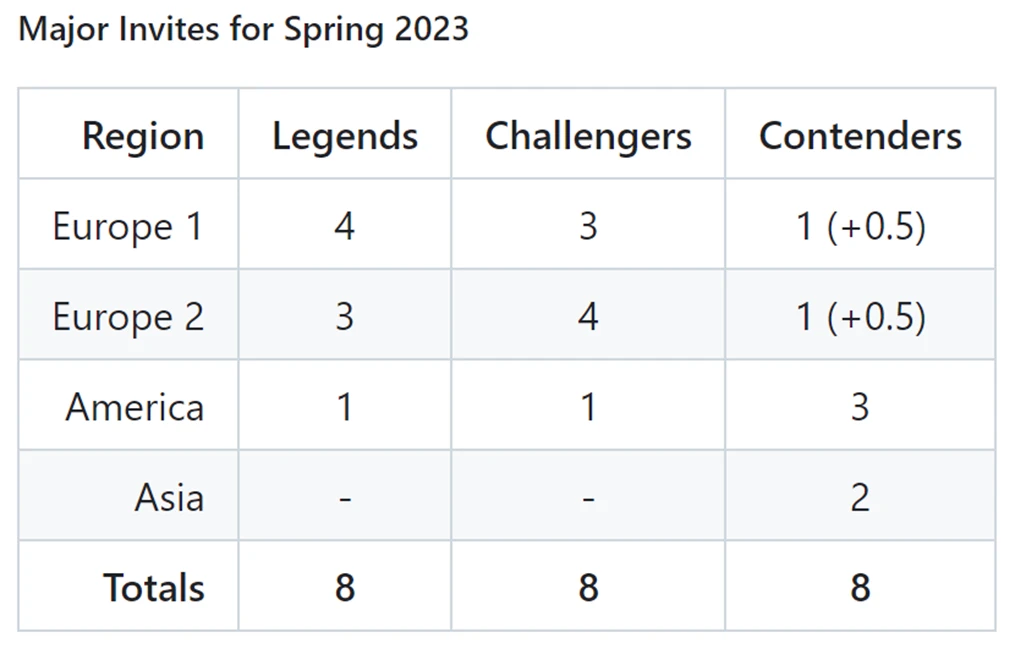Select Asia Contenders value 2
Viewport: 1015px width, 649px height.
pyautogui.click(x=860, y=498)
